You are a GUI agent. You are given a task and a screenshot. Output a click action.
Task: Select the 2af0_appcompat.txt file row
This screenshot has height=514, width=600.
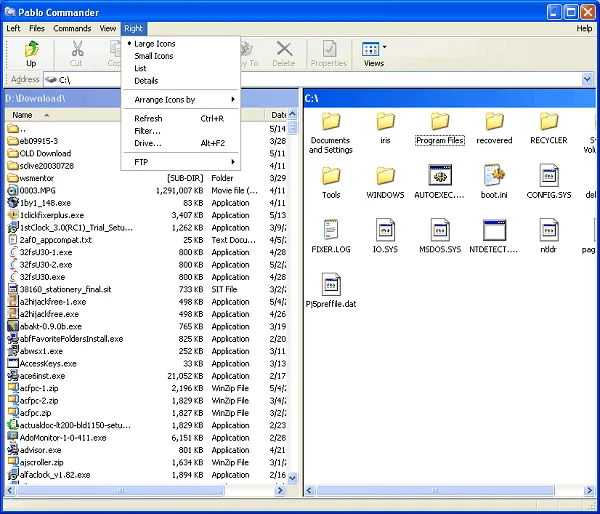point(145,240)
